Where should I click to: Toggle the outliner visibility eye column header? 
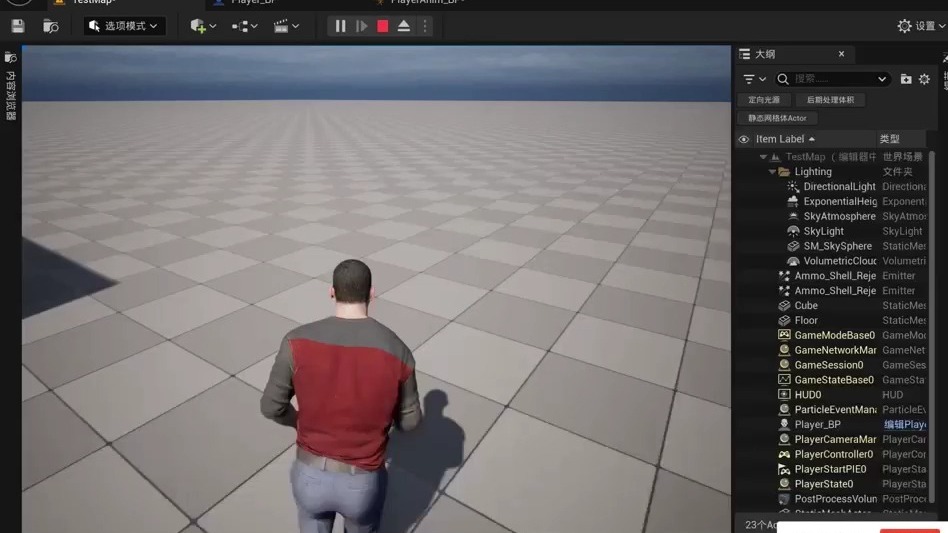point(744,139)
